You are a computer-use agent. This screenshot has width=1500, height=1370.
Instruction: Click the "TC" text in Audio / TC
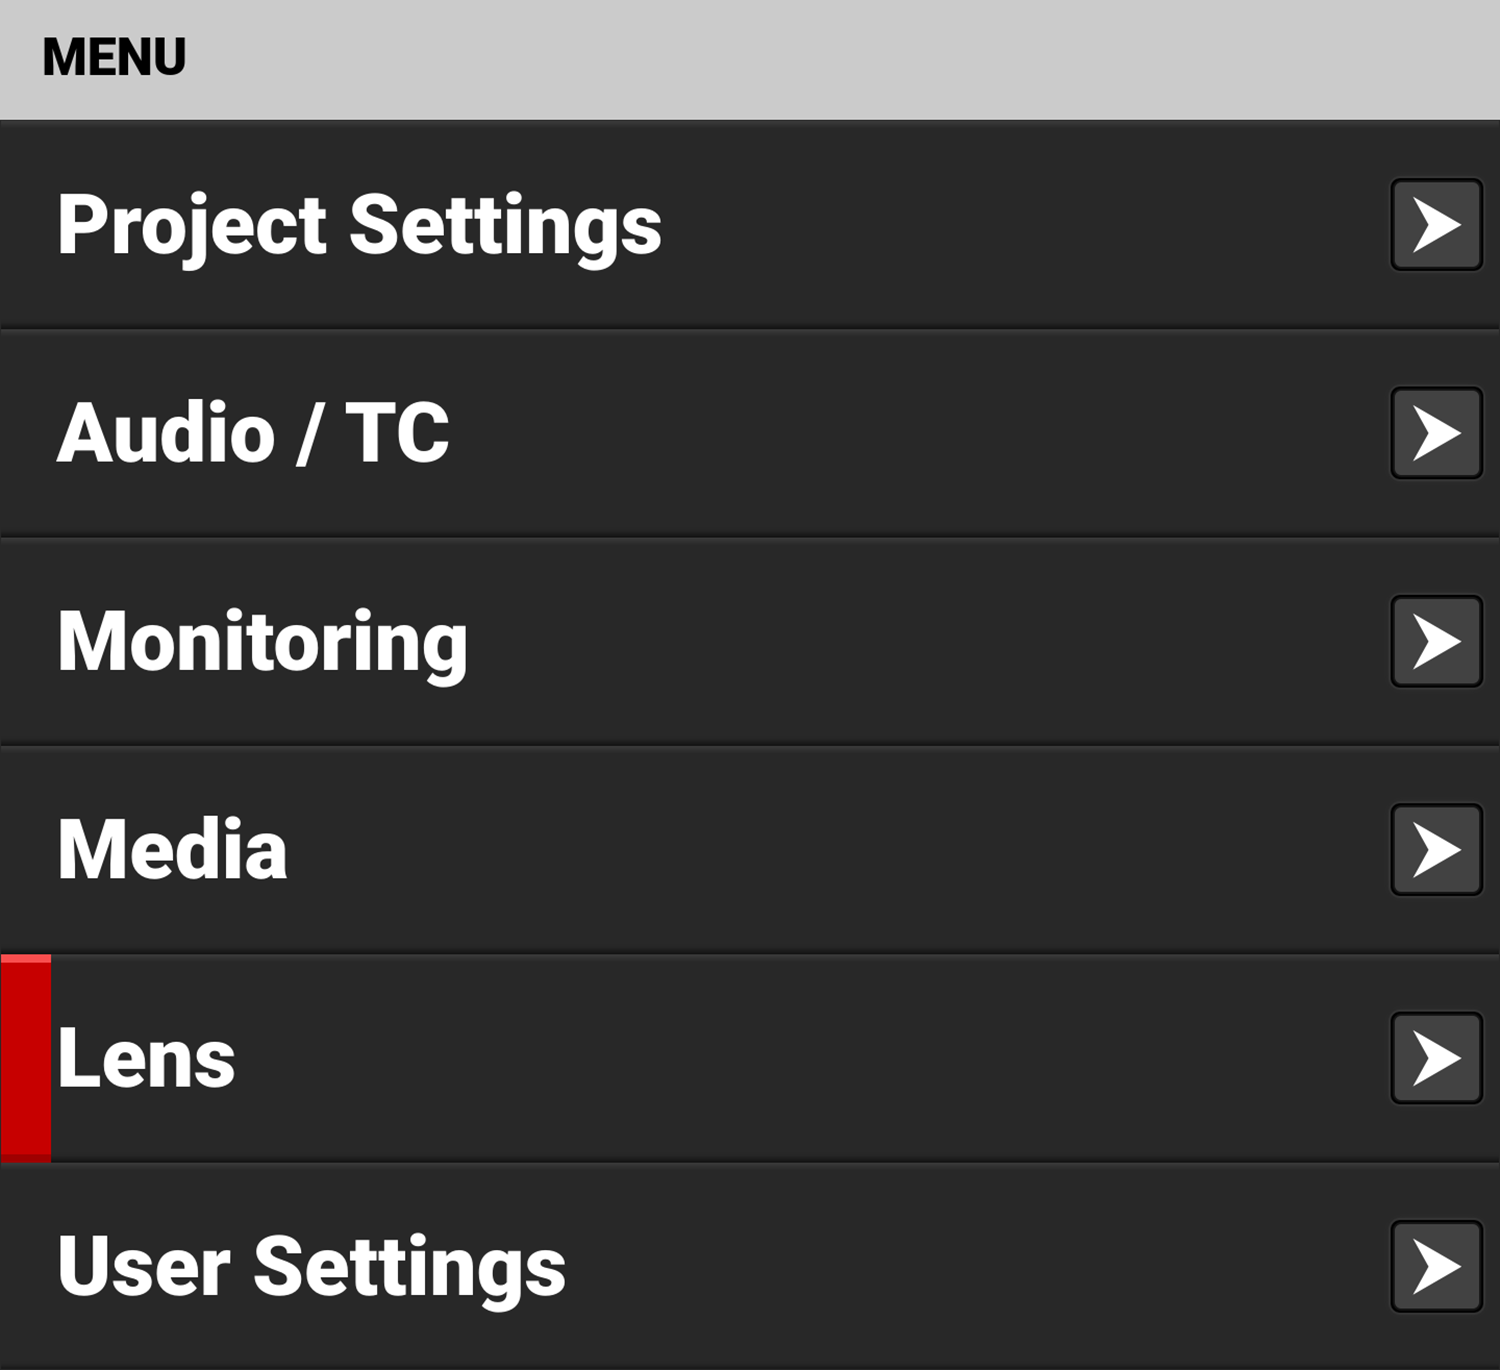397,433
